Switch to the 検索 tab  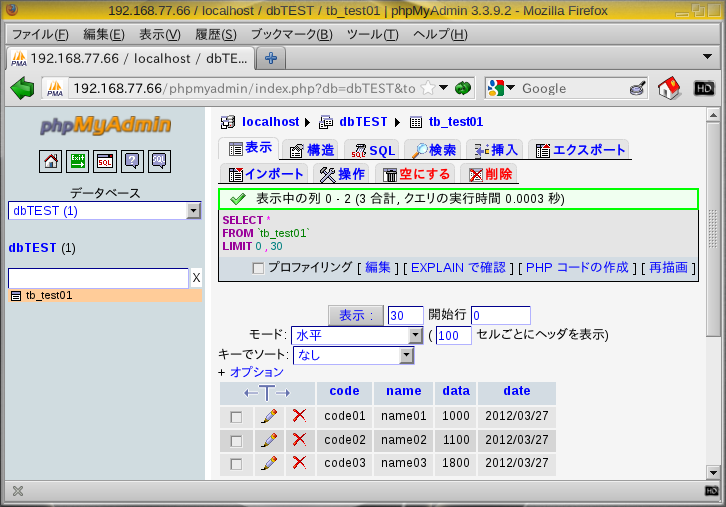434,150
